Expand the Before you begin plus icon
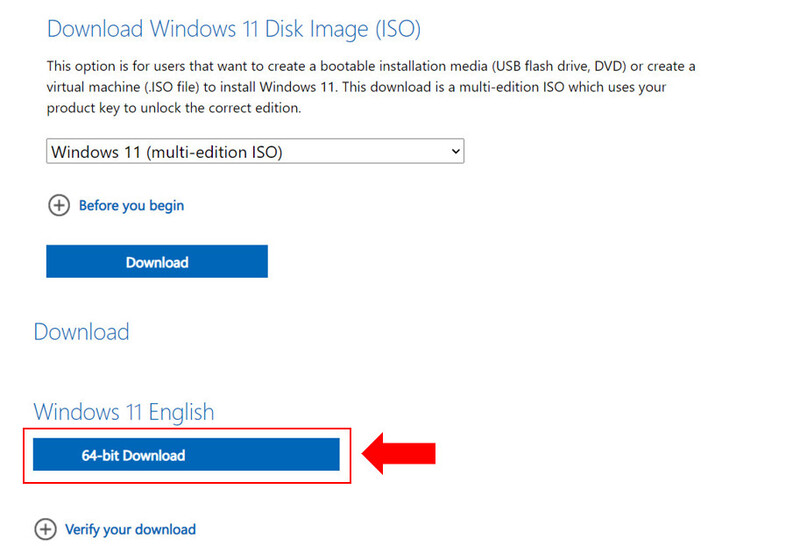 tap(59, 206)
